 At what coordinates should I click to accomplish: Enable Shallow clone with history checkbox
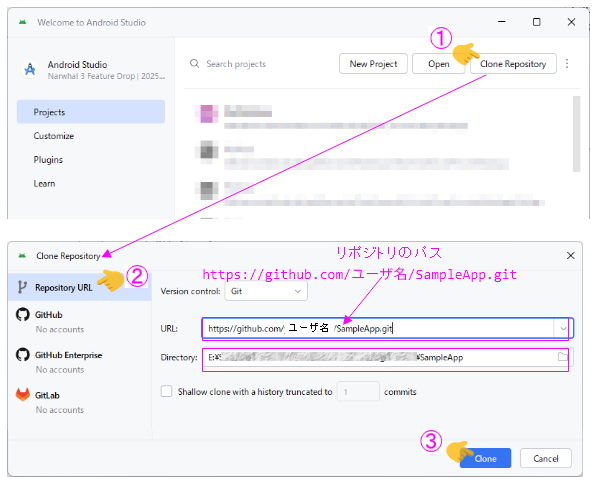tap(167, 392)
